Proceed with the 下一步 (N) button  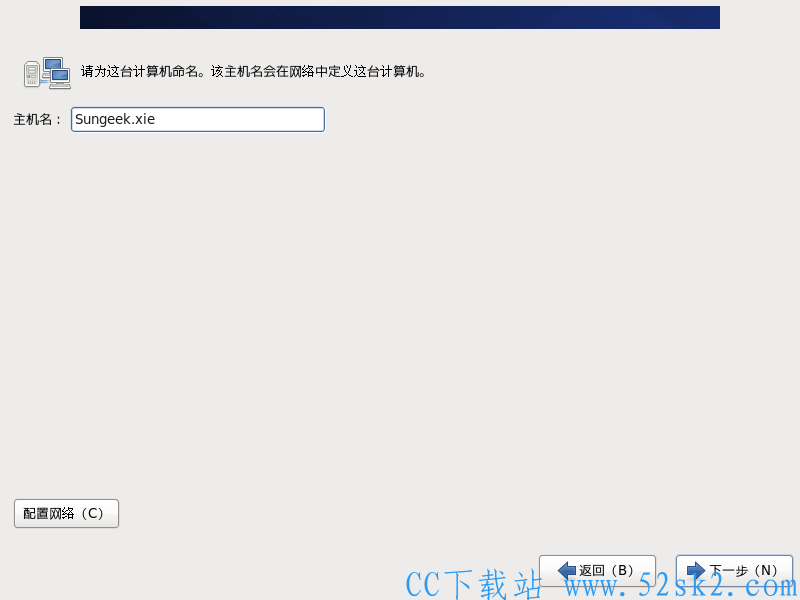pos(734,570)
